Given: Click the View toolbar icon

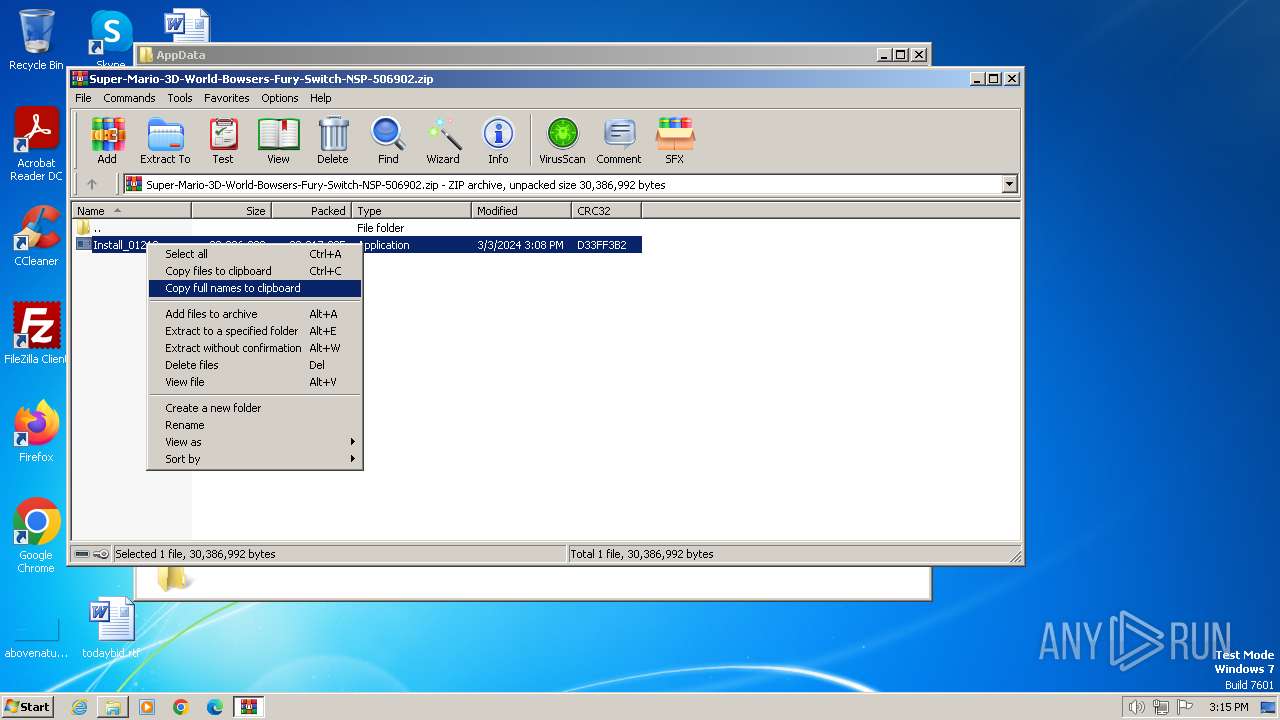Looking at the screenshot, I should pos(278,141).
